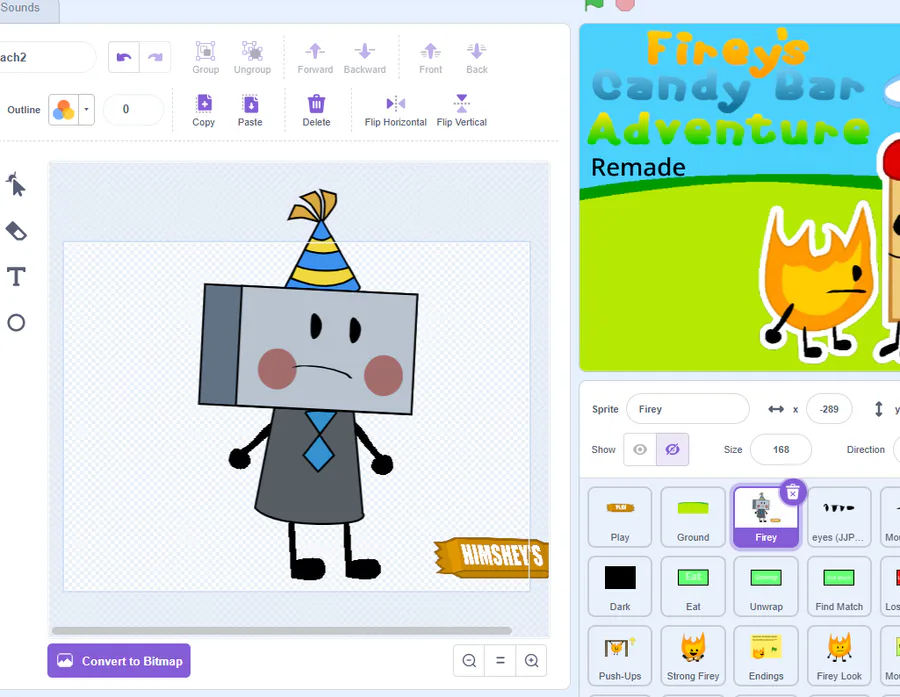Screen dimensions: 900x697
Task: Delete the Firey sprite via trash badge
Action: [x=793, y=493]
